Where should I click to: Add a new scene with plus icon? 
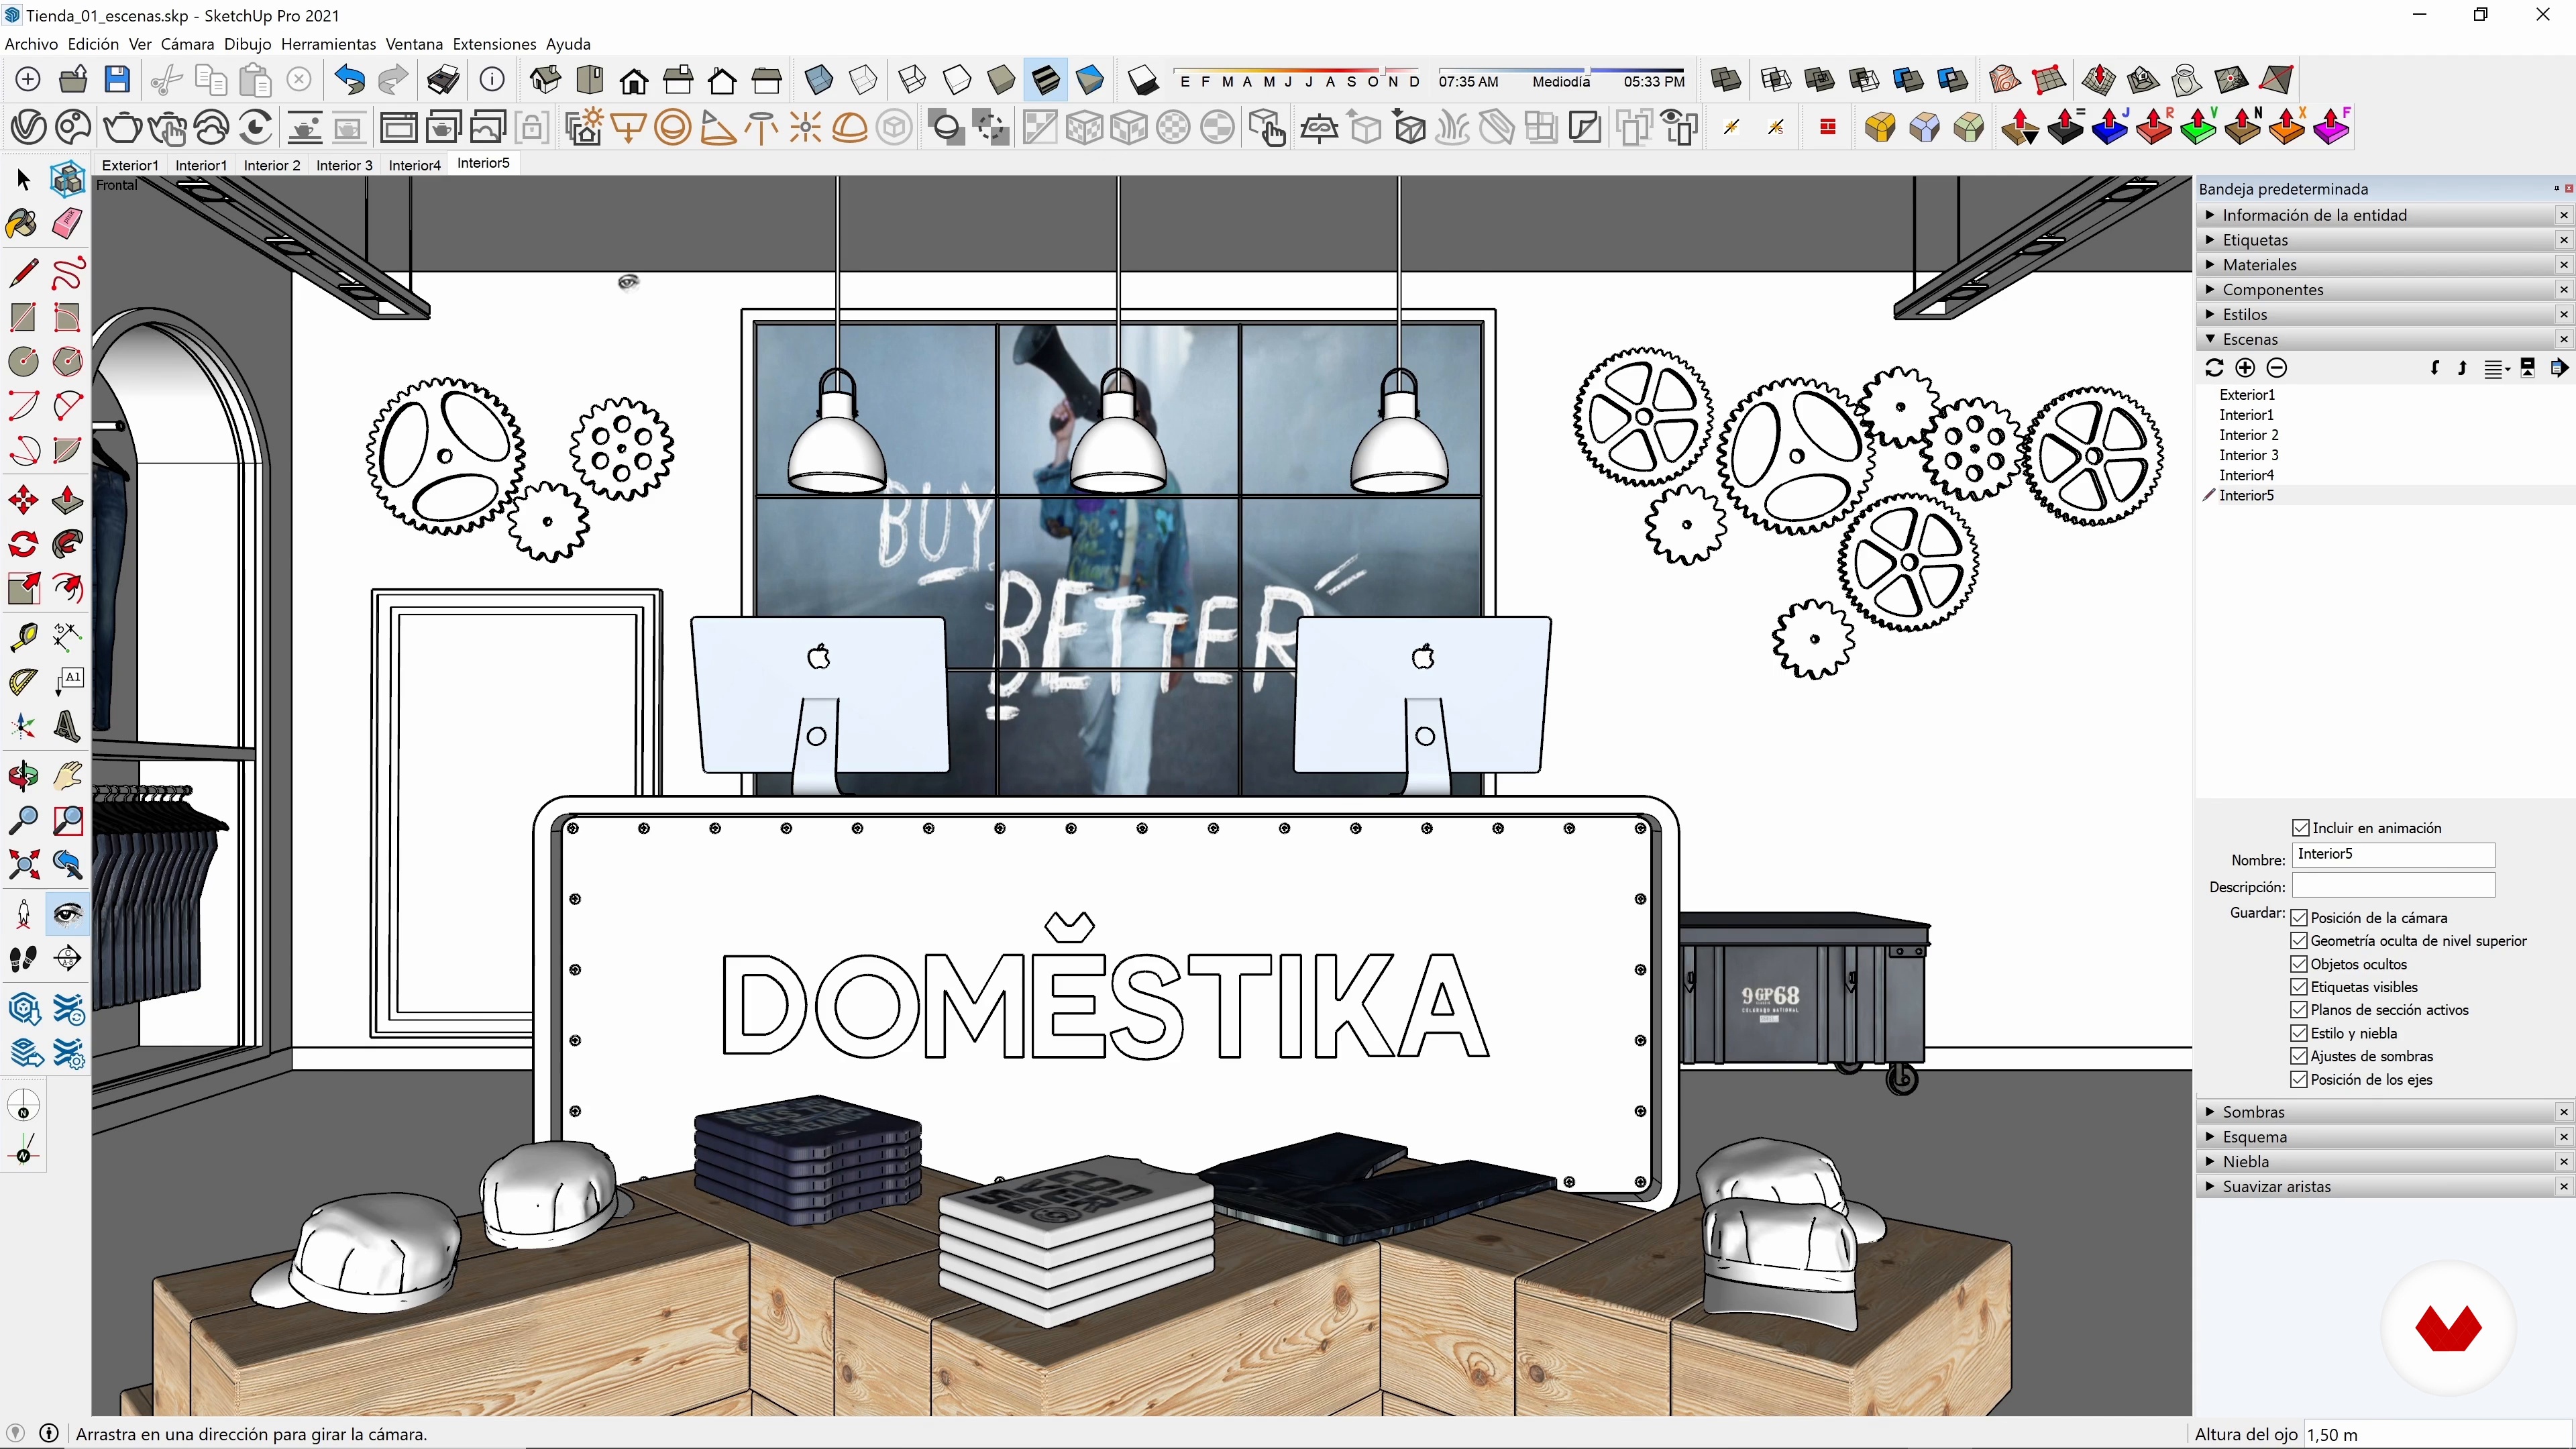(x=2246, y=368)
